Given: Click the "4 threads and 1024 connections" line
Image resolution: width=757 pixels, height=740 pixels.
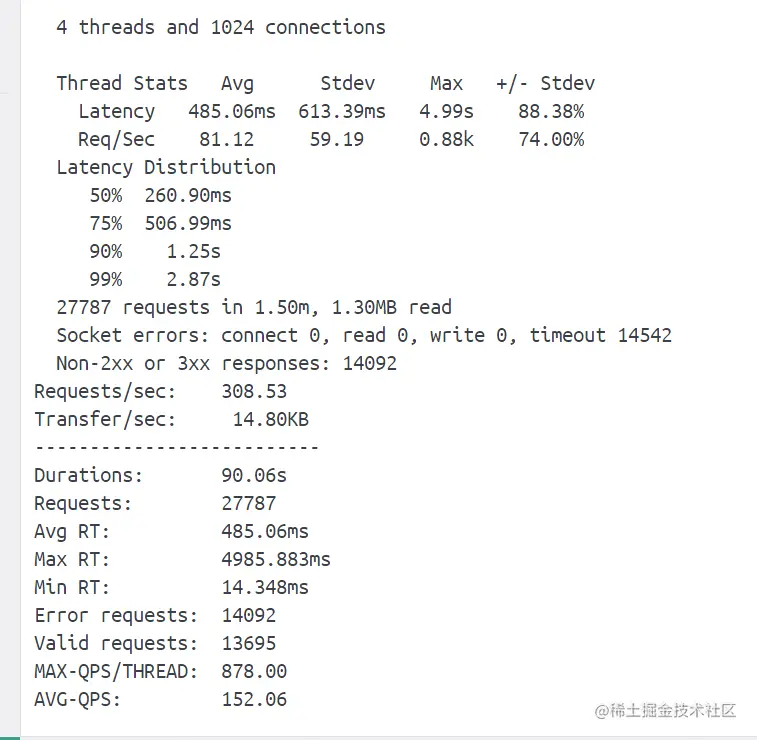Looking at the screenshot, I should 221,27.
